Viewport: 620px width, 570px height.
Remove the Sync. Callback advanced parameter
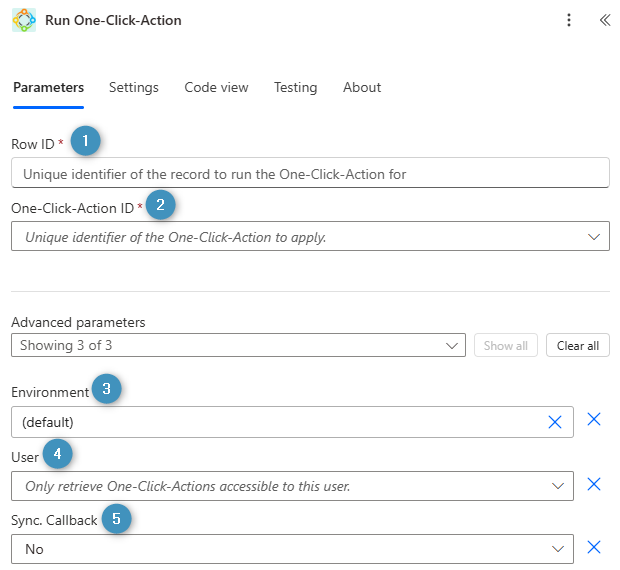593,547
